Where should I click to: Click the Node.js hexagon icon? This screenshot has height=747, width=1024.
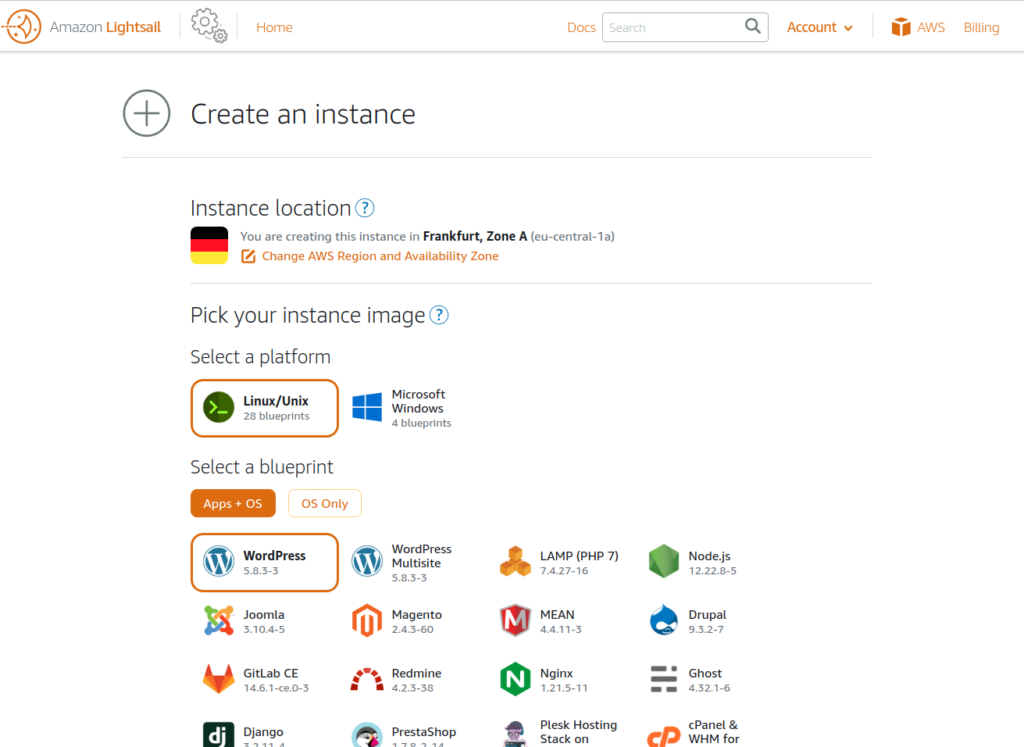[664, 562]
